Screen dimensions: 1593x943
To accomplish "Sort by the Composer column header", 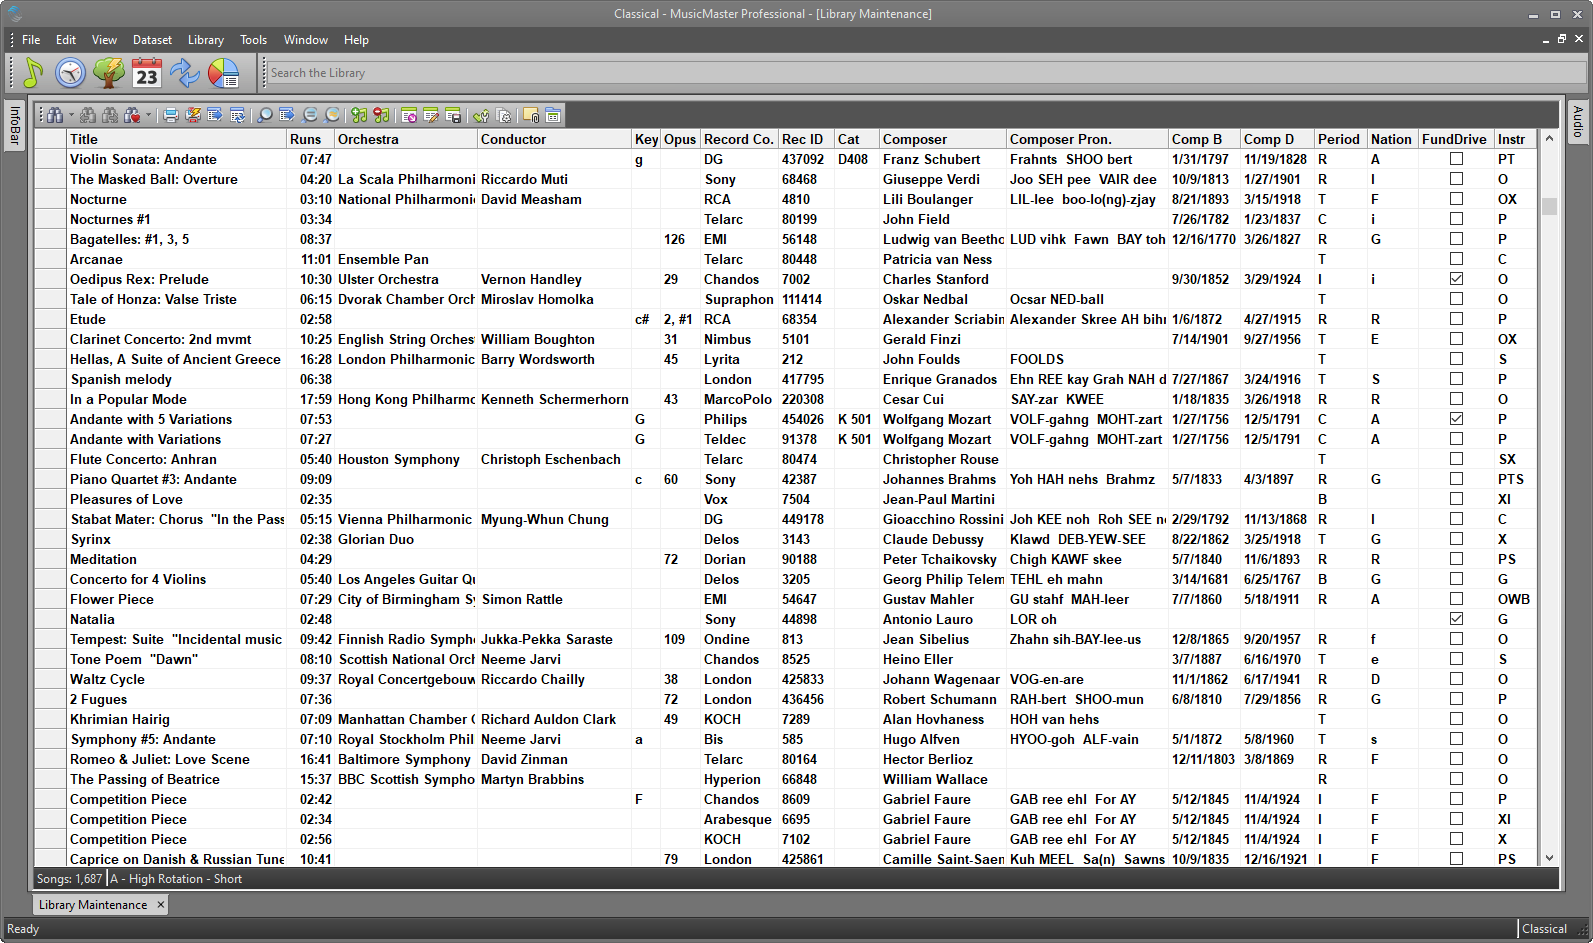I will point(914,139).
